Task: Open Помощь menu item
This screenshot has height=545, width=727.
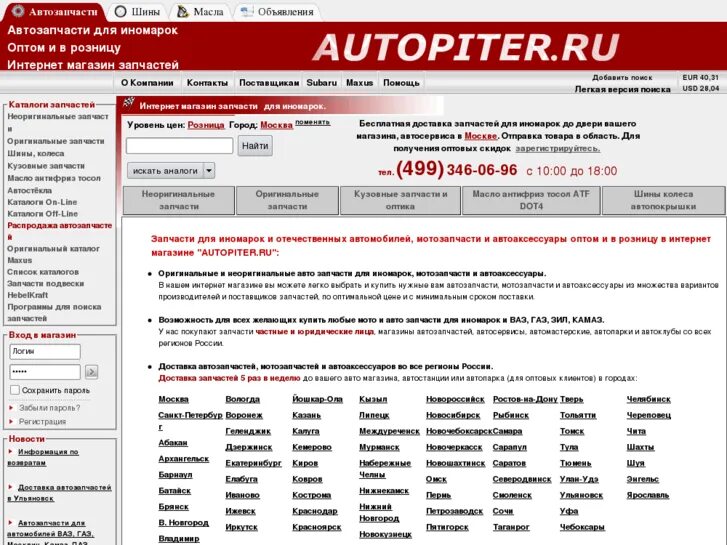Action: [401, 83]
